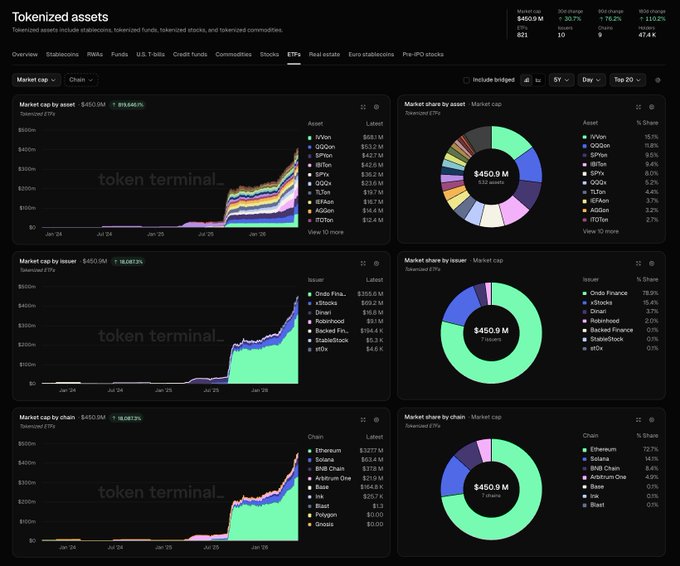Expand the Market share by chain chart fullscreen
This screenshot has height=566, width=680.
638,420
